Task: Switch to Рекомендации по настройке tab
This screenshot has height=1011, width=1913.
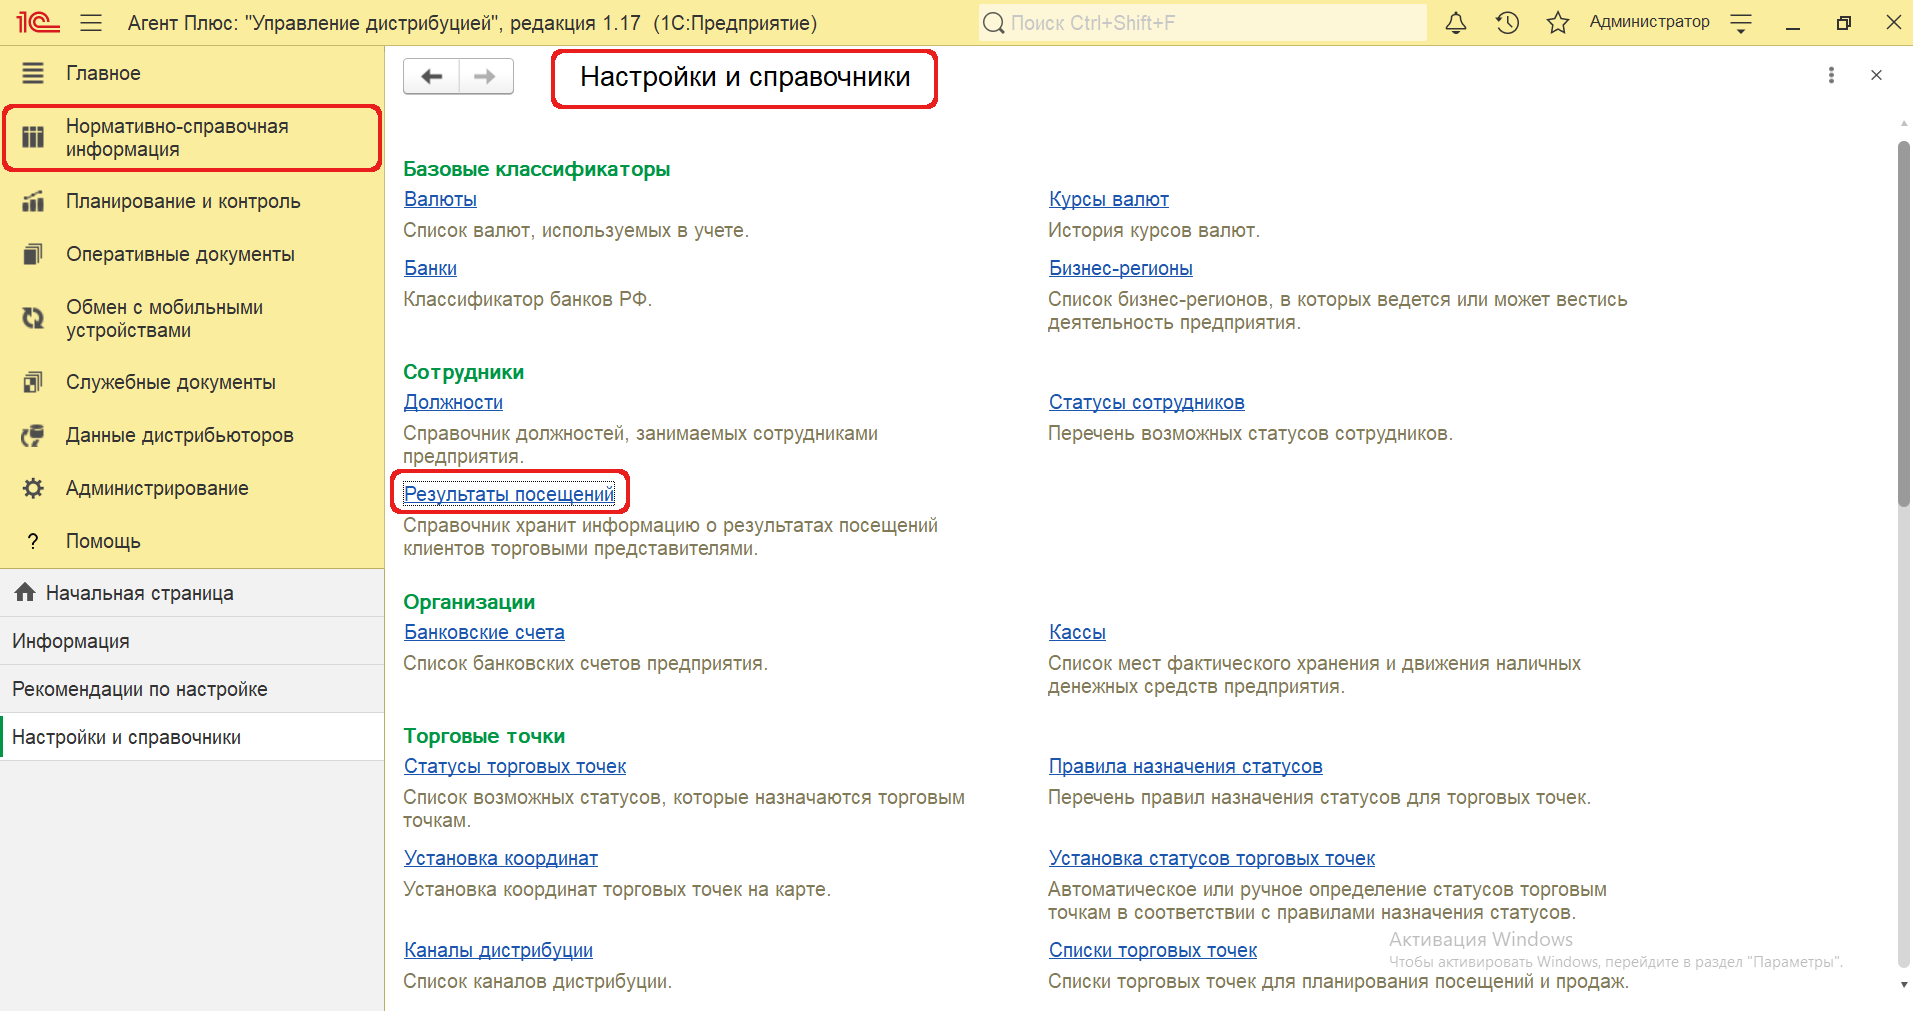Action: coord(192,689)
